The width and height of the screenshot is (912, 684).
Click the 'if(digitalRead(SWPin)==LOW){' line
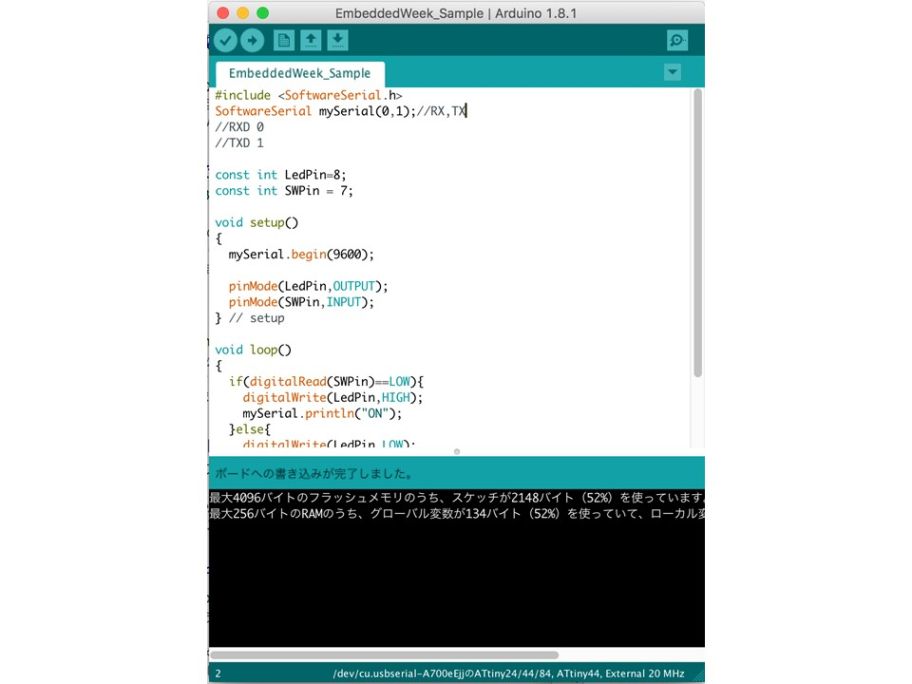click(326, 382)
